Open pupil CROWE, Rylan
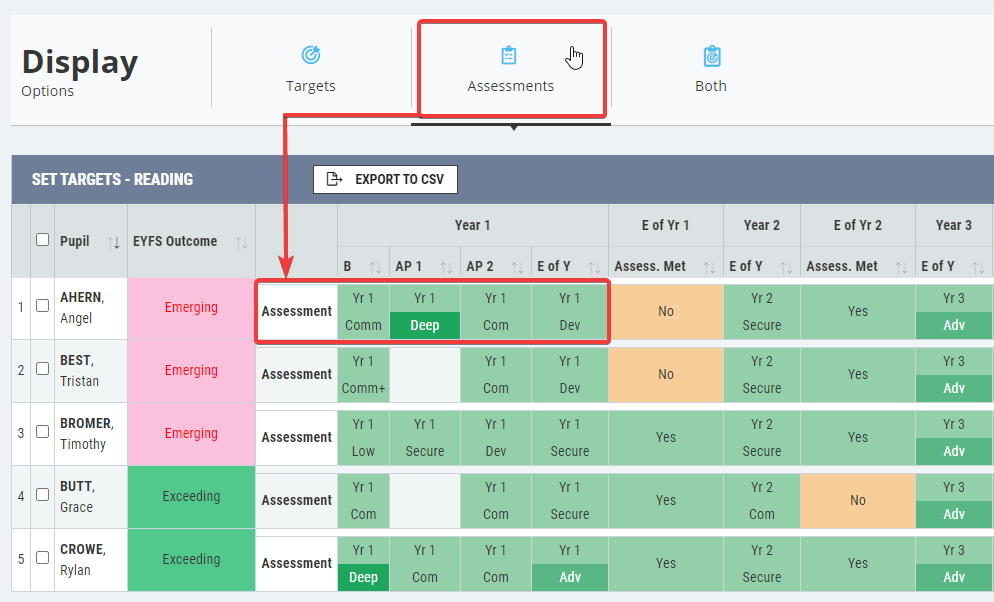This screenshot has width=994, height=602. pyautogui.click(x=83, y=559)
